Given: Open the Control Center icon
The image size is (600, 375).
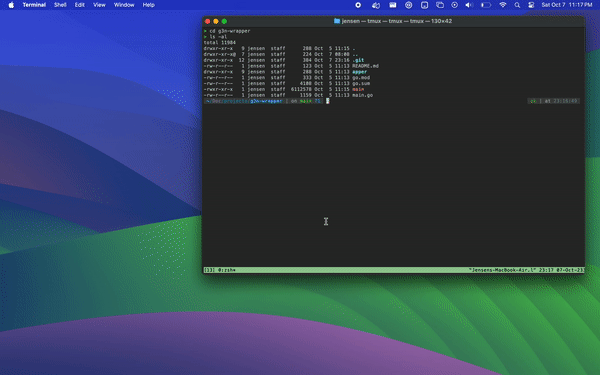Looking at the screenshot, I should pos(531,5).
